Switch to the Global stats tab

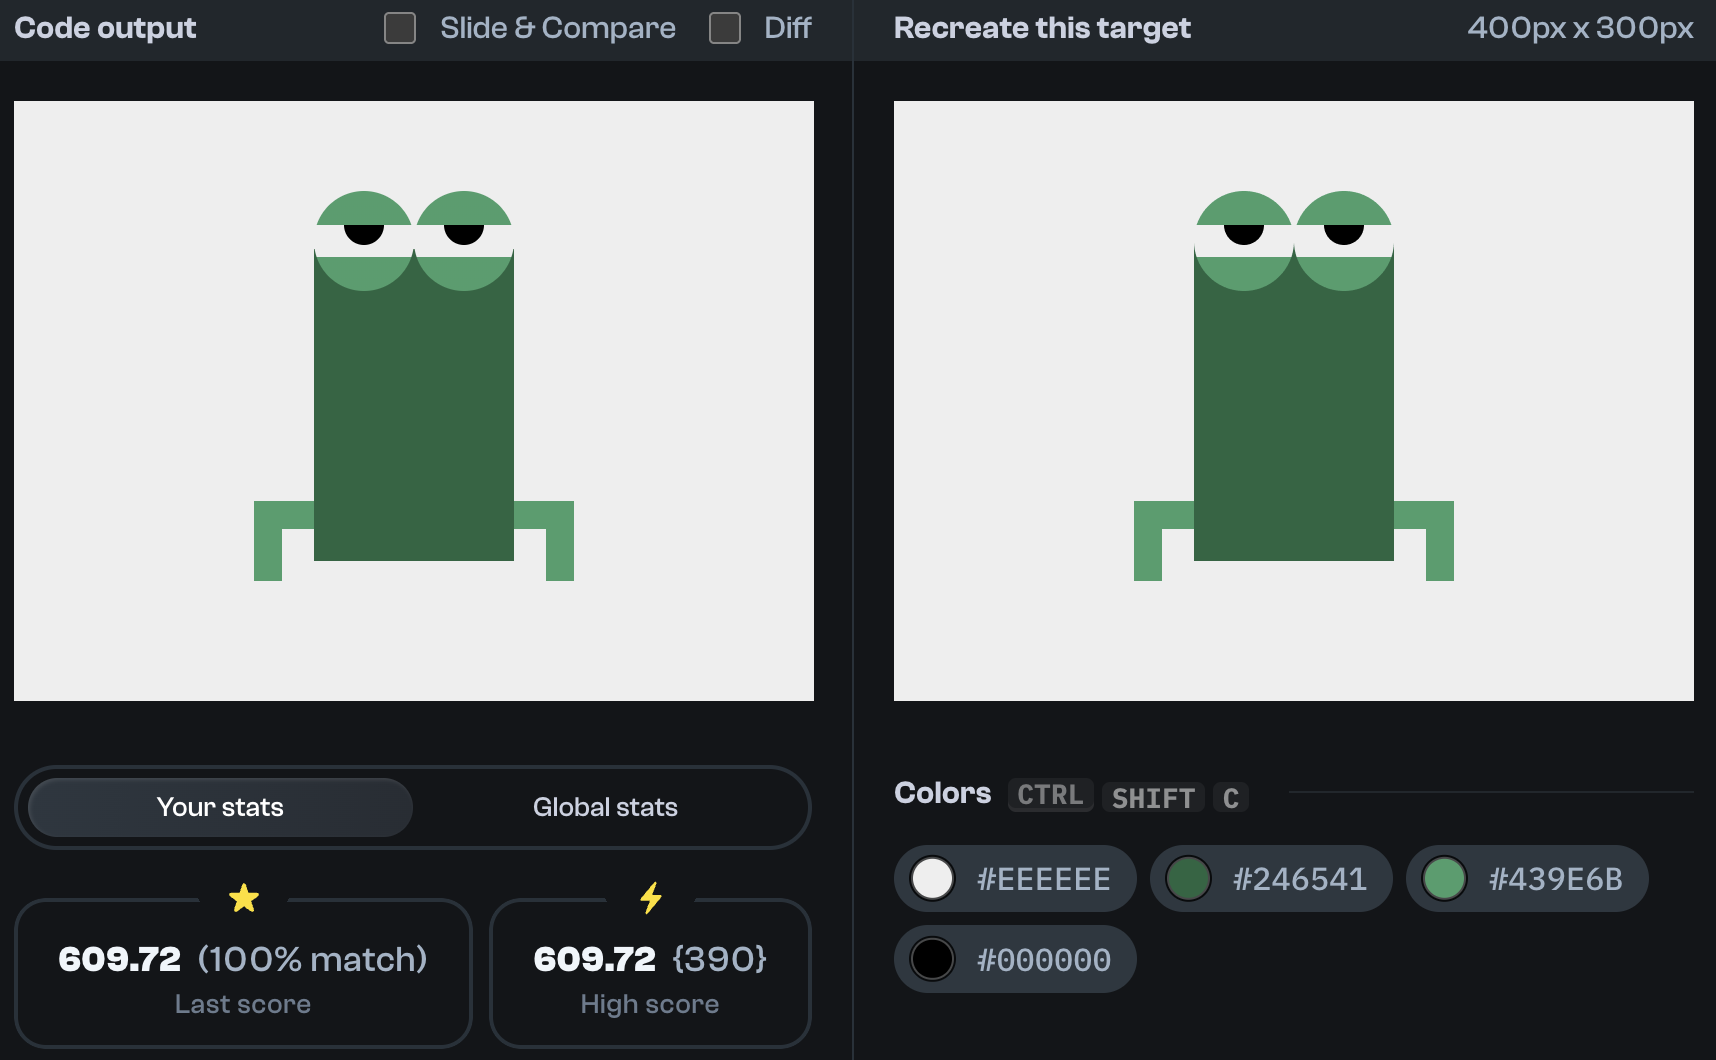tap(605, 807)
